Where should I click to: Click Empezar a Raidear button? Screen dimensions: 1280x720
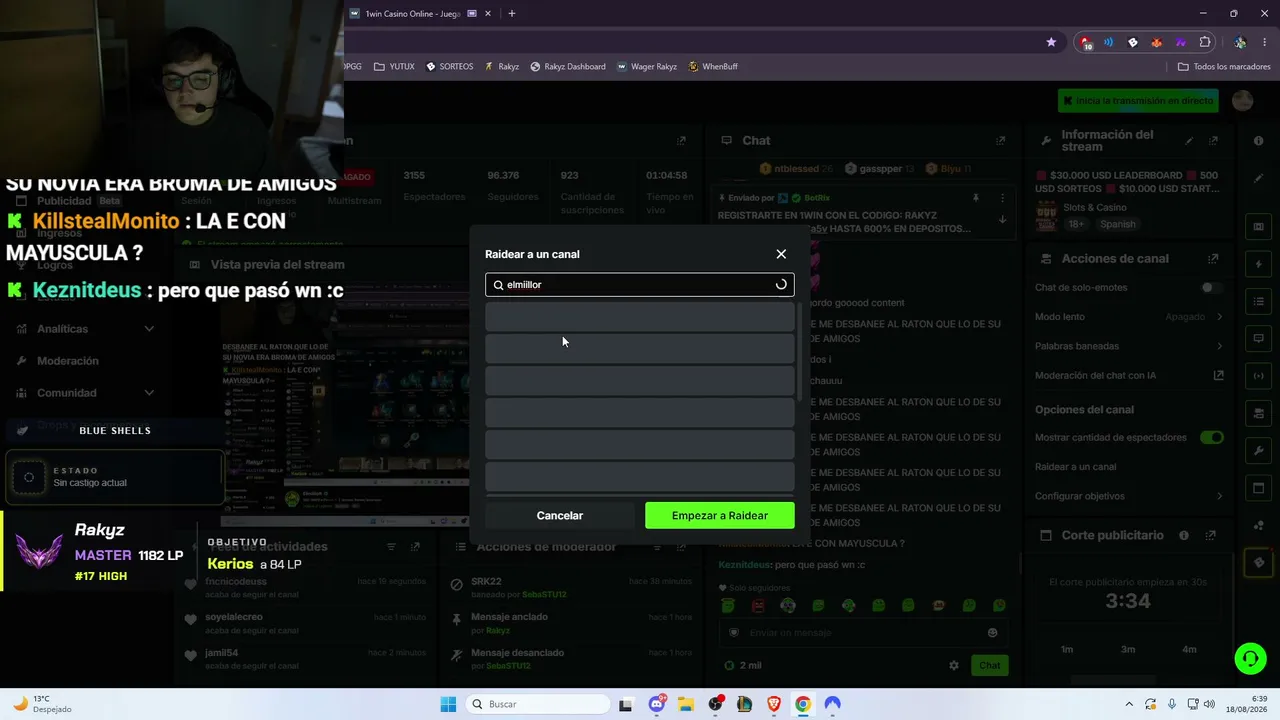click(x=720, y=515)
